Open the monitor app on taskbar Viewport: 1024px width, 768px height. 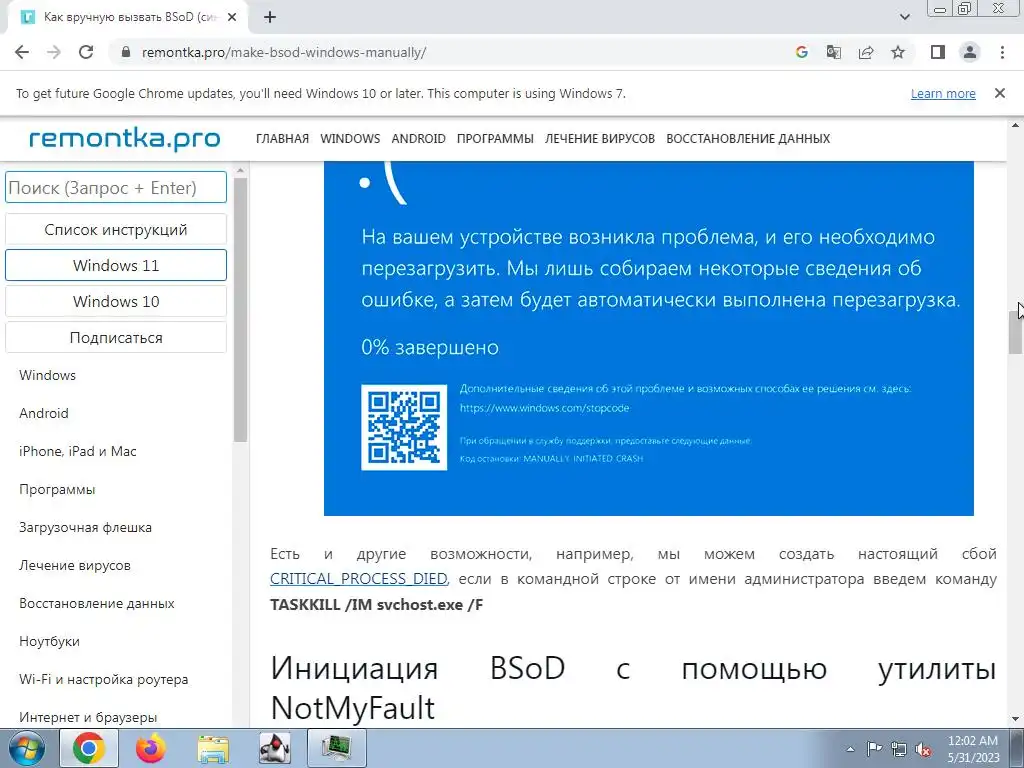point(336,748)
